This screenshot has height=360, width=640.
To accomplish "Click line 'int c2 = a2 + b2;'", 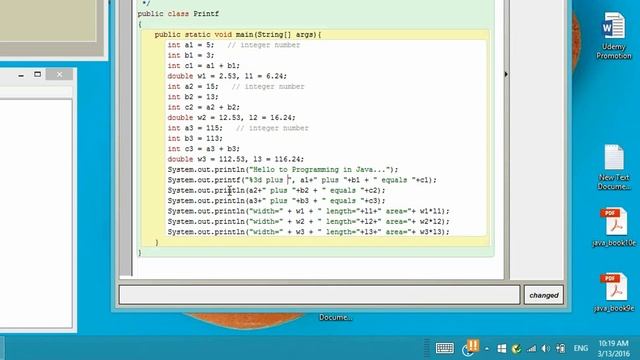I will pos(204,107).
